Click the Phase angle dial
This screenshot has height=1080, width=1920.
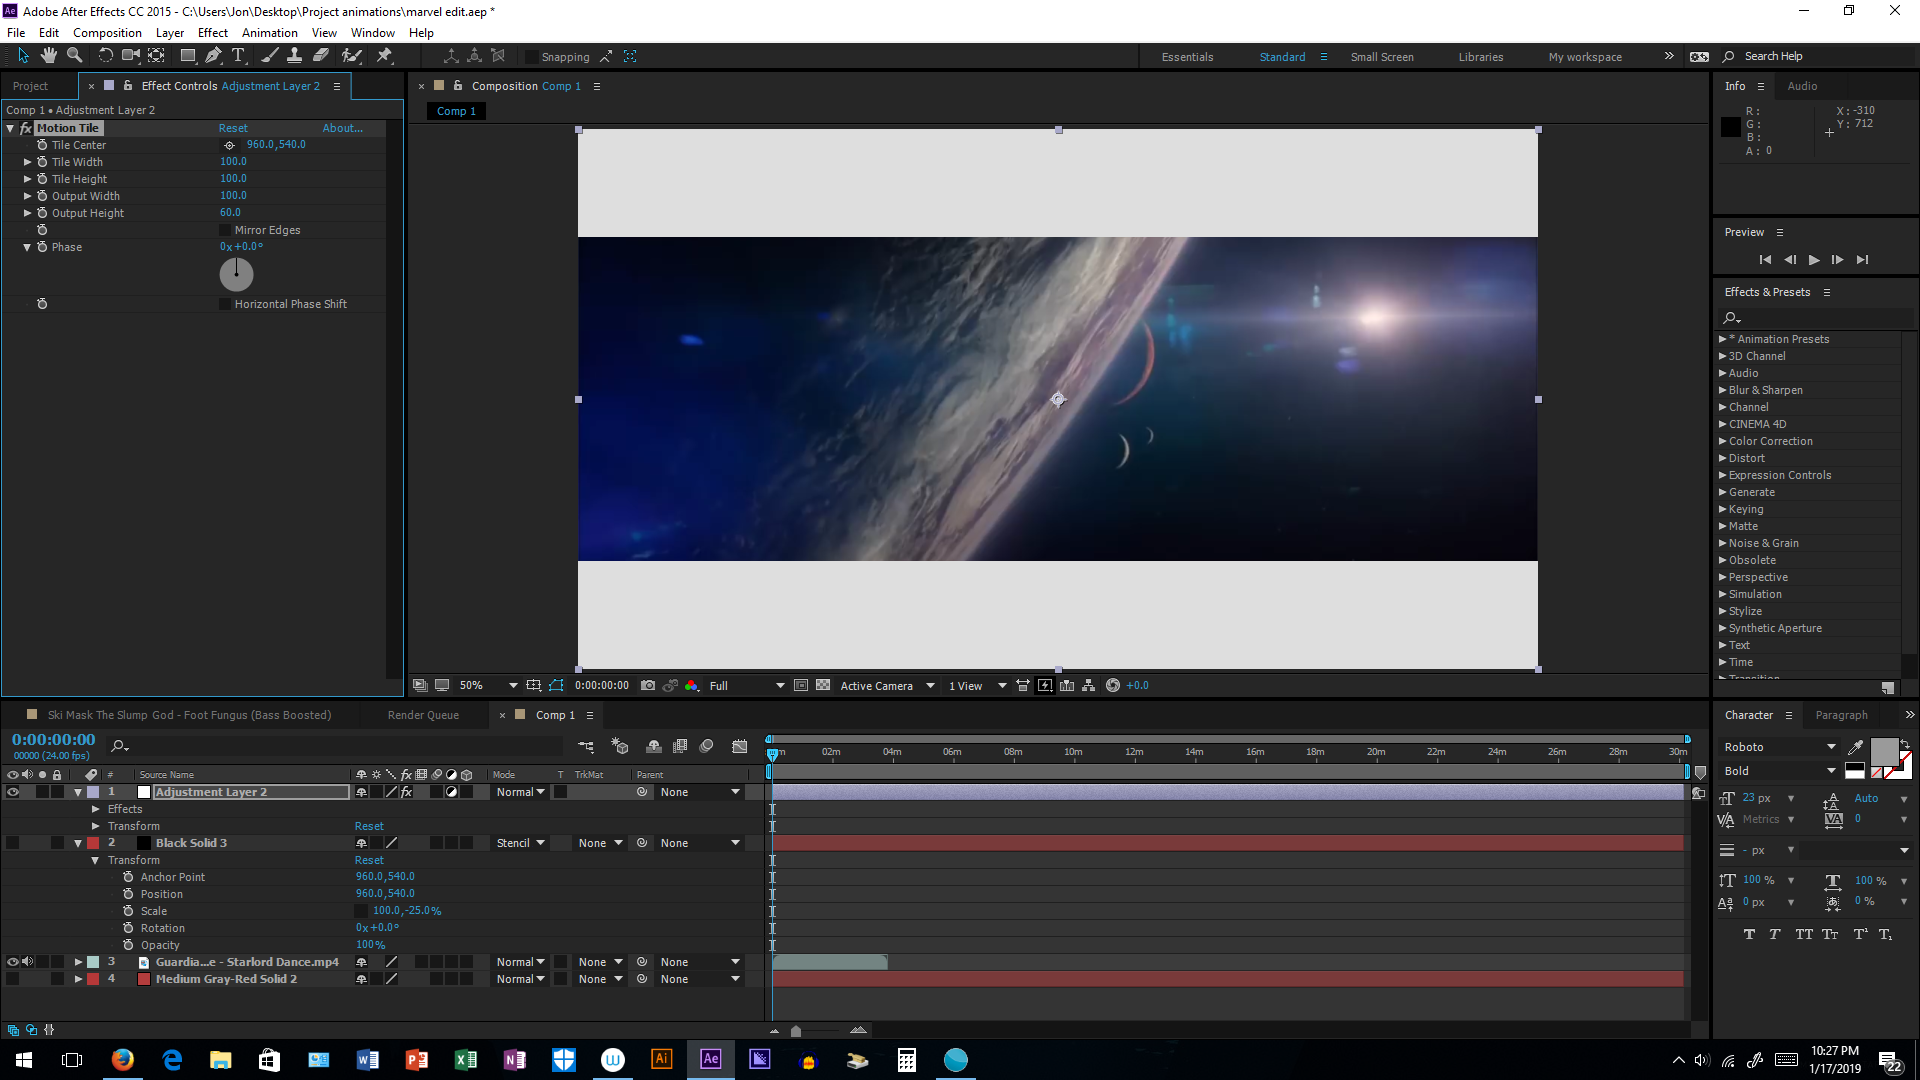237,274
